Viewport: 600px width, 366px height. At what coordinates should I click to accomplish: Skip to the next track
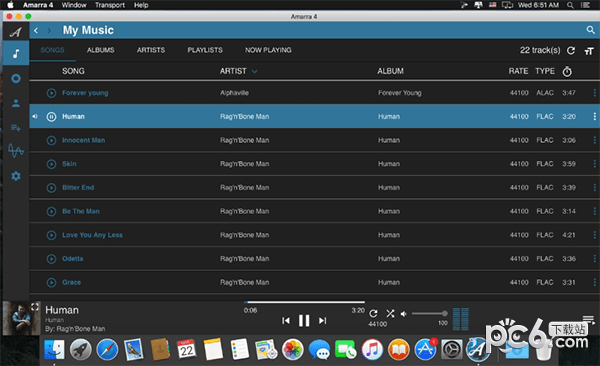(x=323, y=320)
